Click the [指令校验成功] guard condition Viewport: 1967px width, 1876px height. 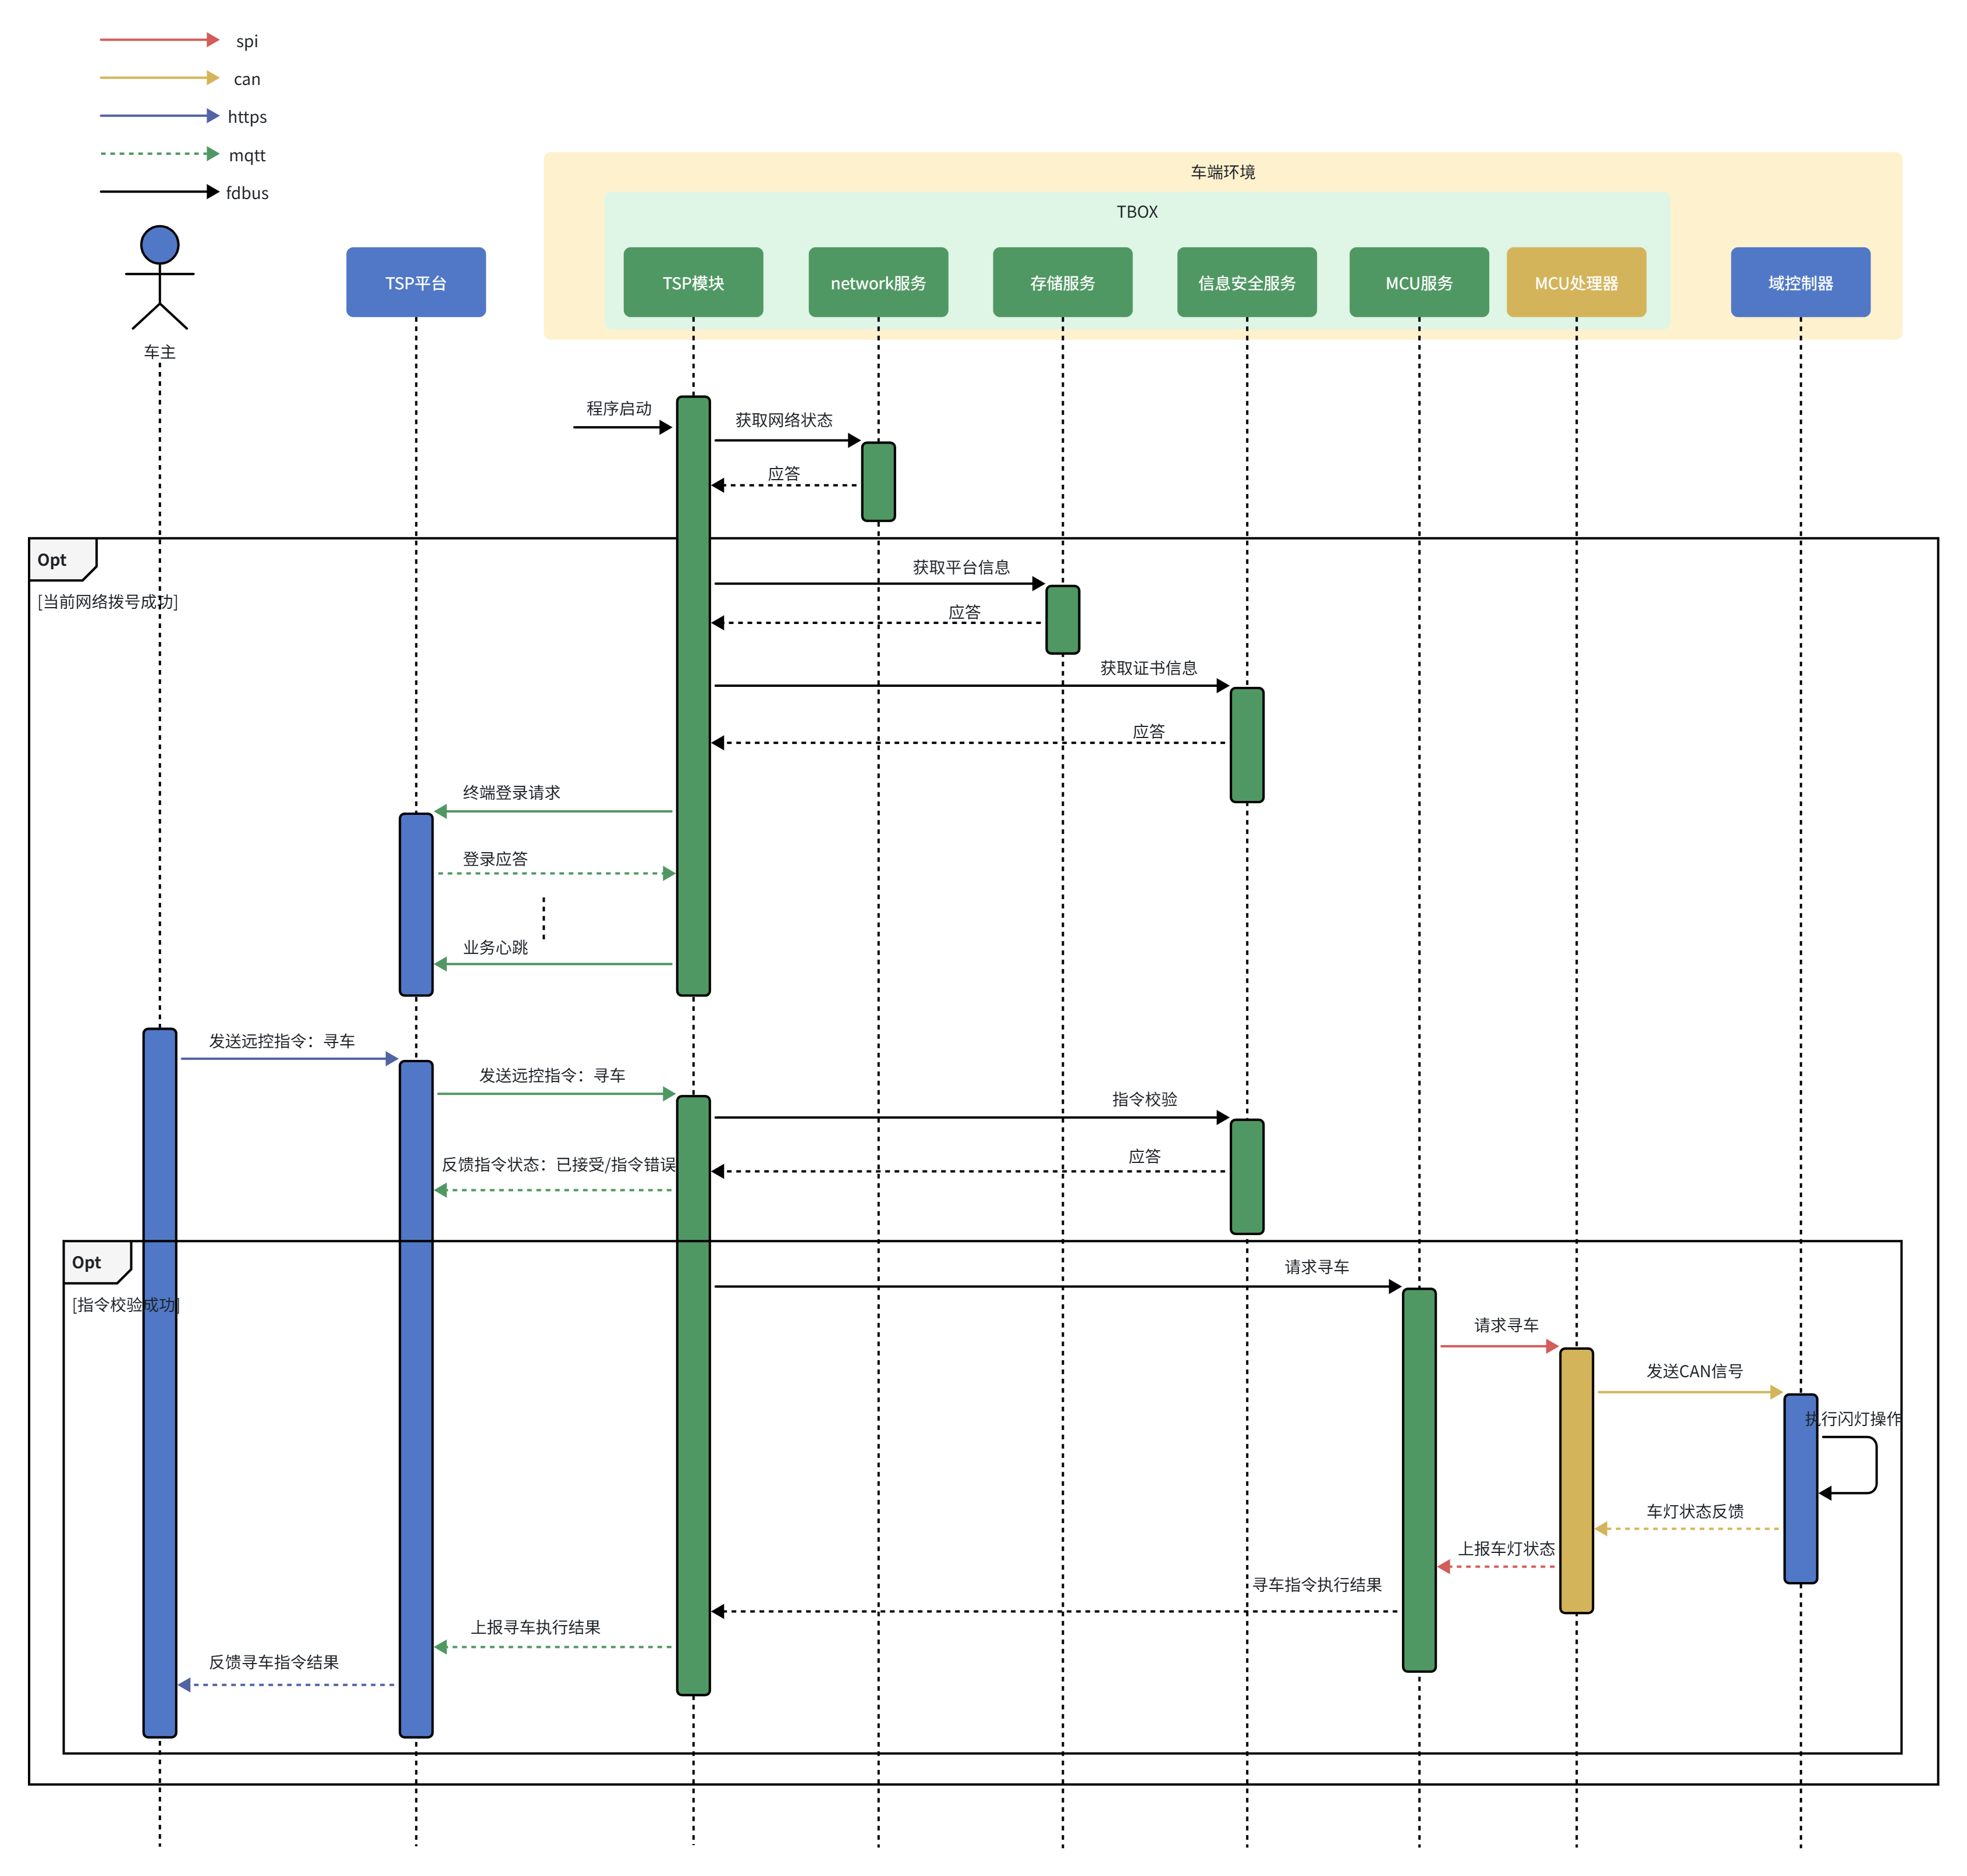[126, 1304]
